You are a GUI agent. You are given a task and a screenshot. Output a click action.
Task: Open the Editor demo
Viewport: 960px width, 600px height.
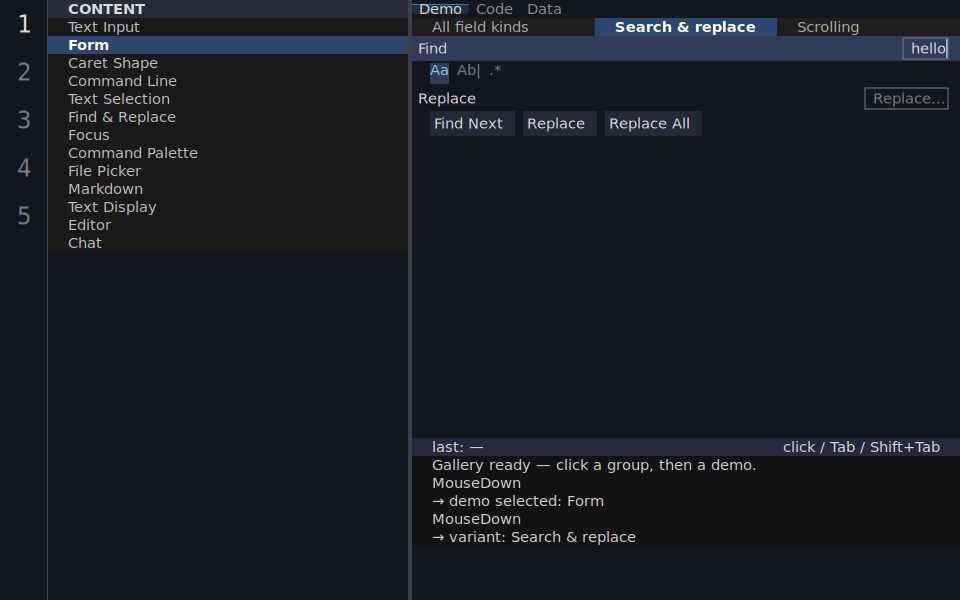pos(228,225)
